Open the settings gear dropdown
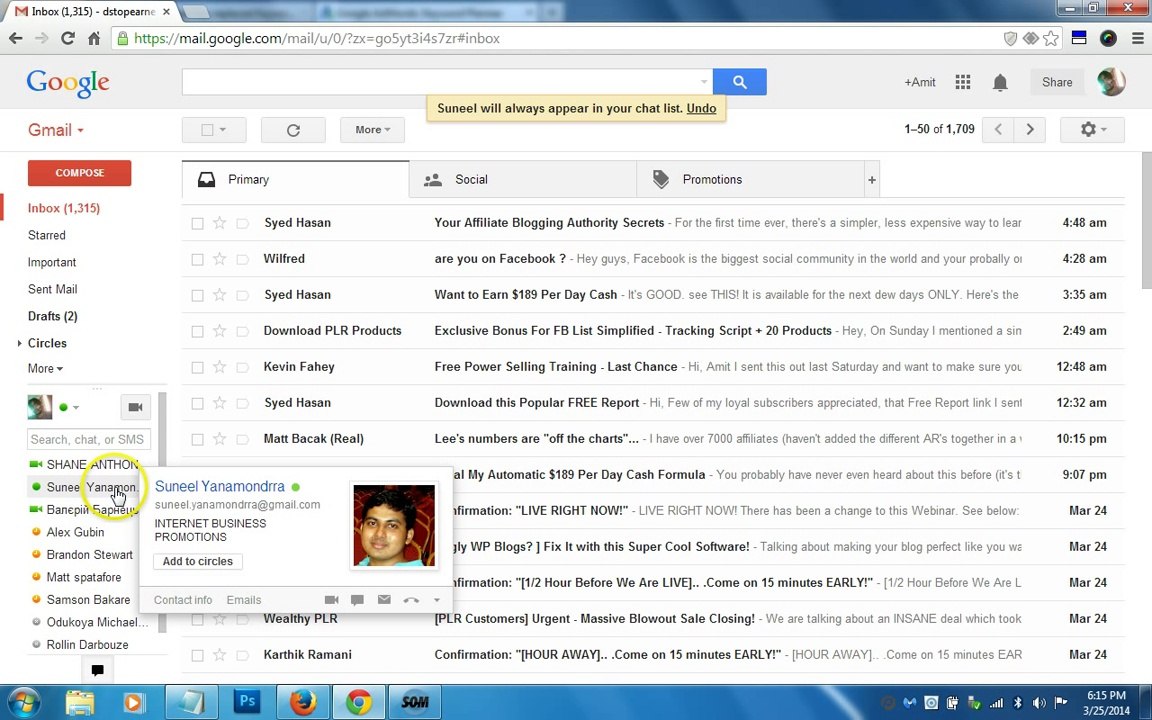1152x720 pixels. (1092, 130)
